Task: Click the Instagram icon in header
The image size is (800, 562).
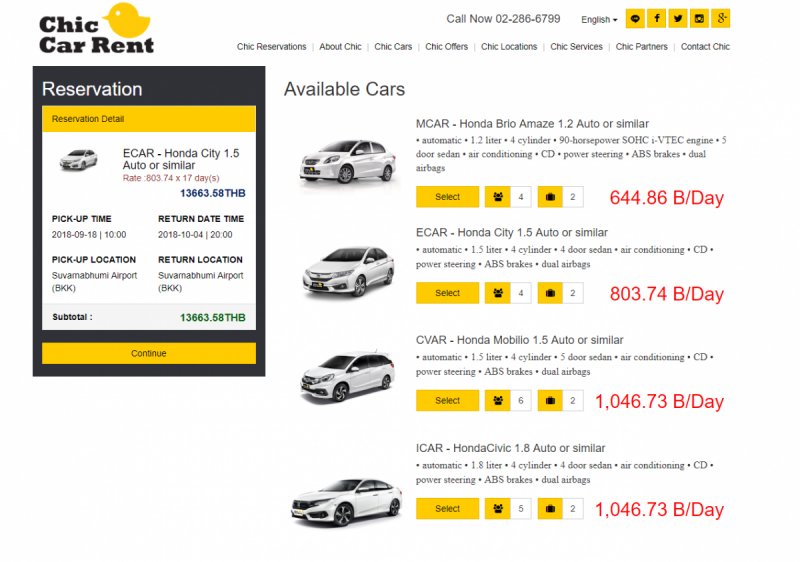Action: click(700, 18)
